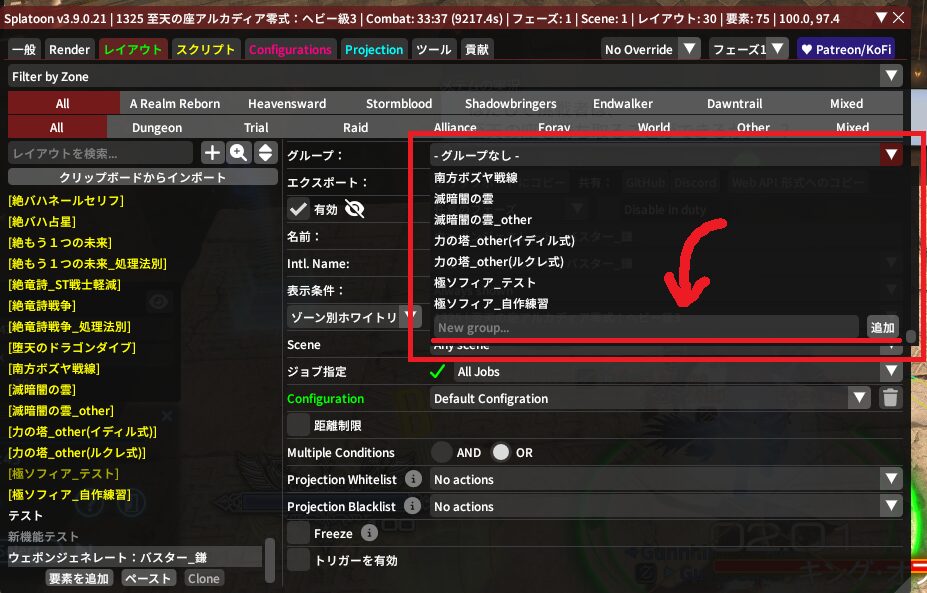Click the magnifier icon beside layout search

(238, 153)
